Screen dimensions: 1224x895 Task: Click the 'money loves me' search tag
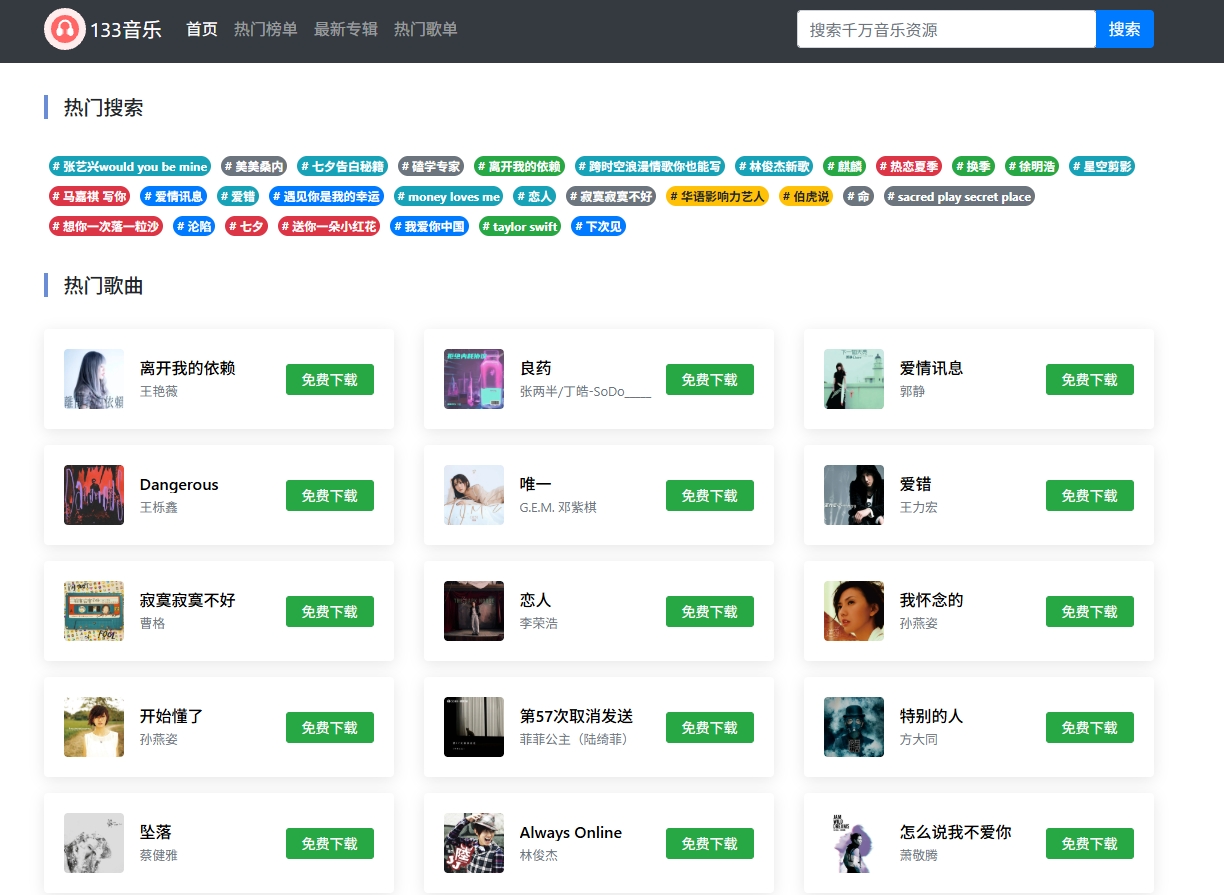point(449,197)
